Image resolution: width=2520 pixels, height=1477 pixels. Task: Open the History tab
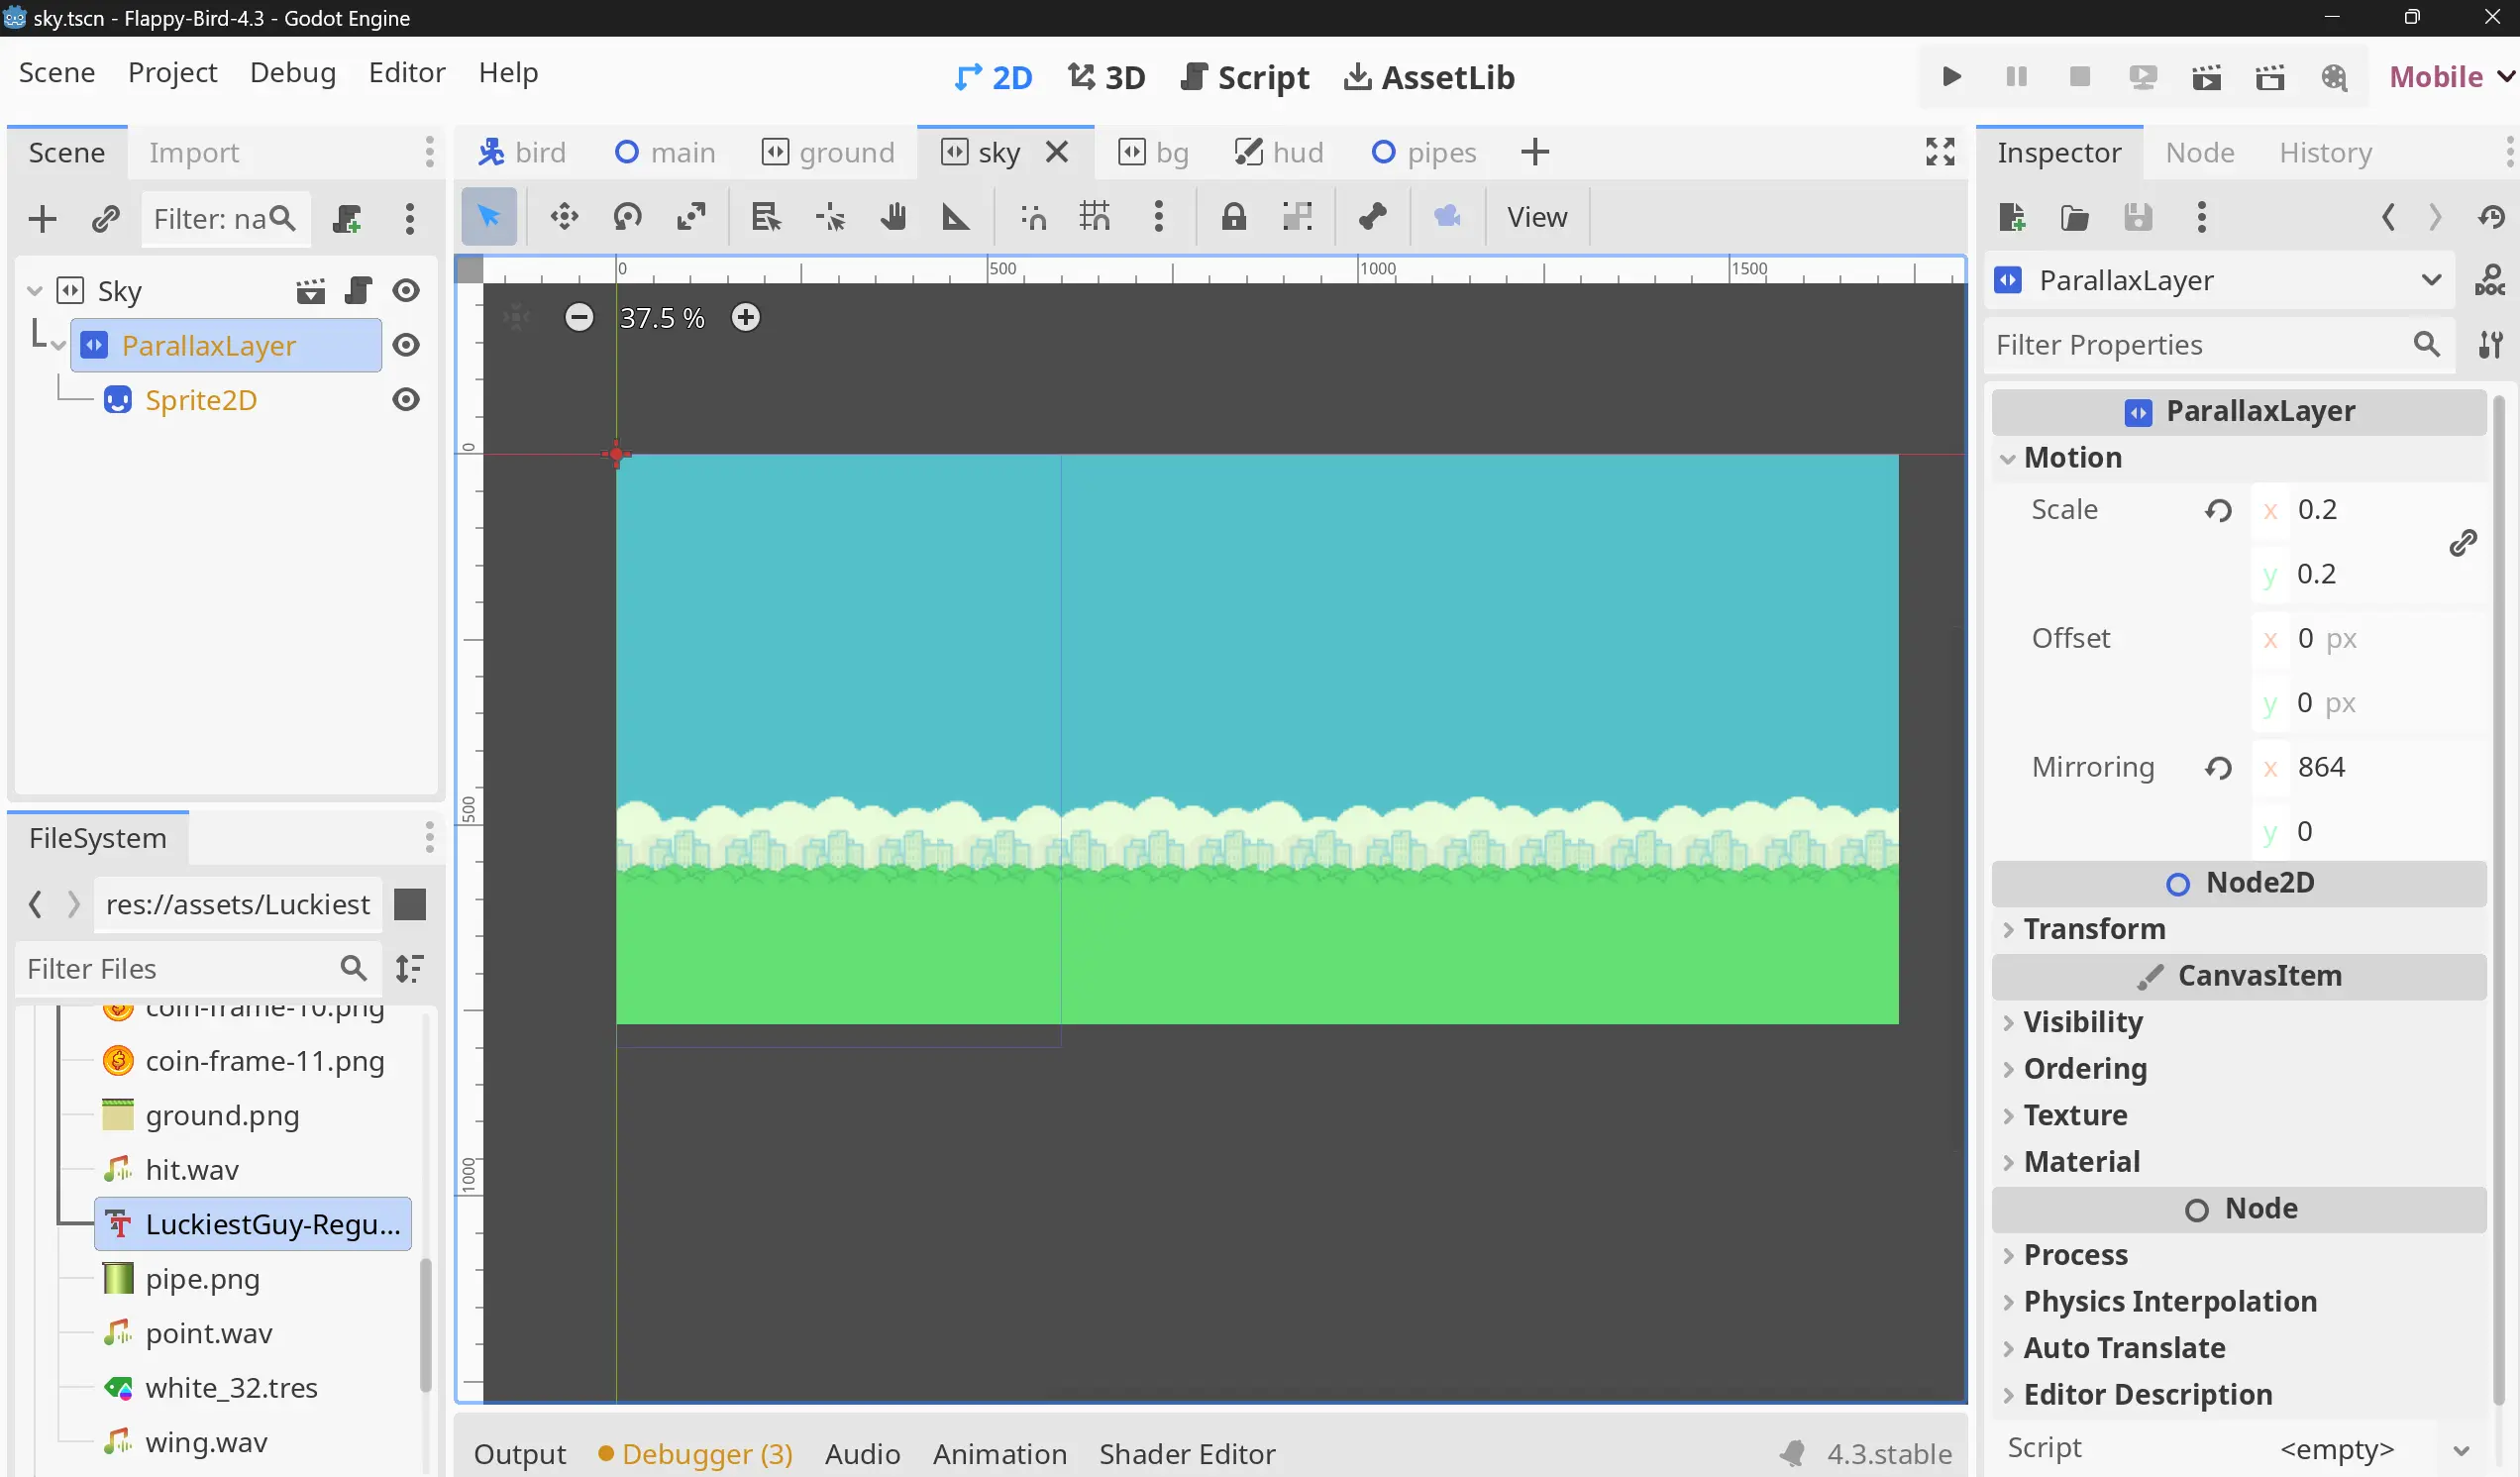point(2325,152)
